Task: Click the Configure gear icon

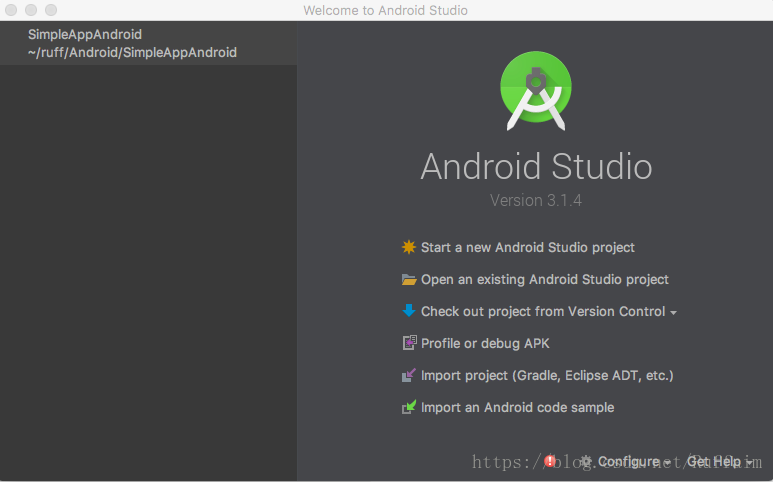Action: coord(586,462)
